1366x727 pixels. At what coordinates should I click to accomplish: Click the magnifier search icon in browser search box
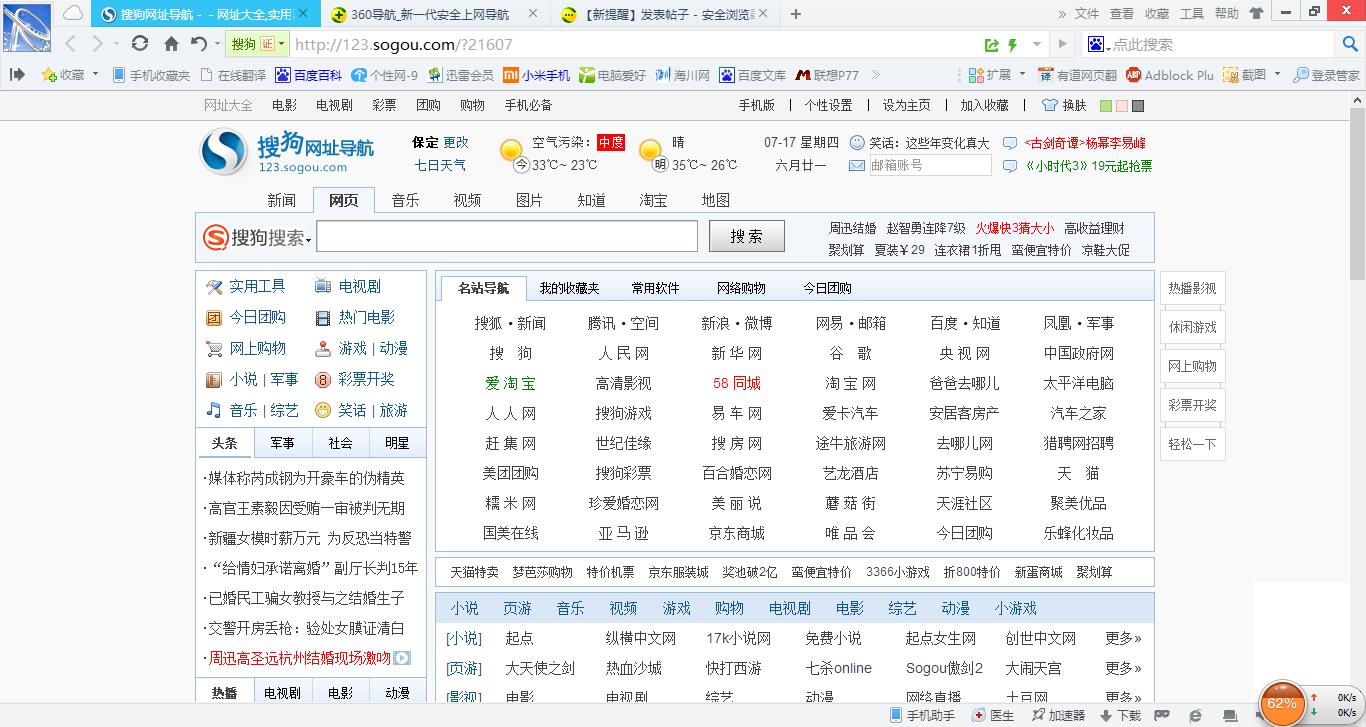1350,44
